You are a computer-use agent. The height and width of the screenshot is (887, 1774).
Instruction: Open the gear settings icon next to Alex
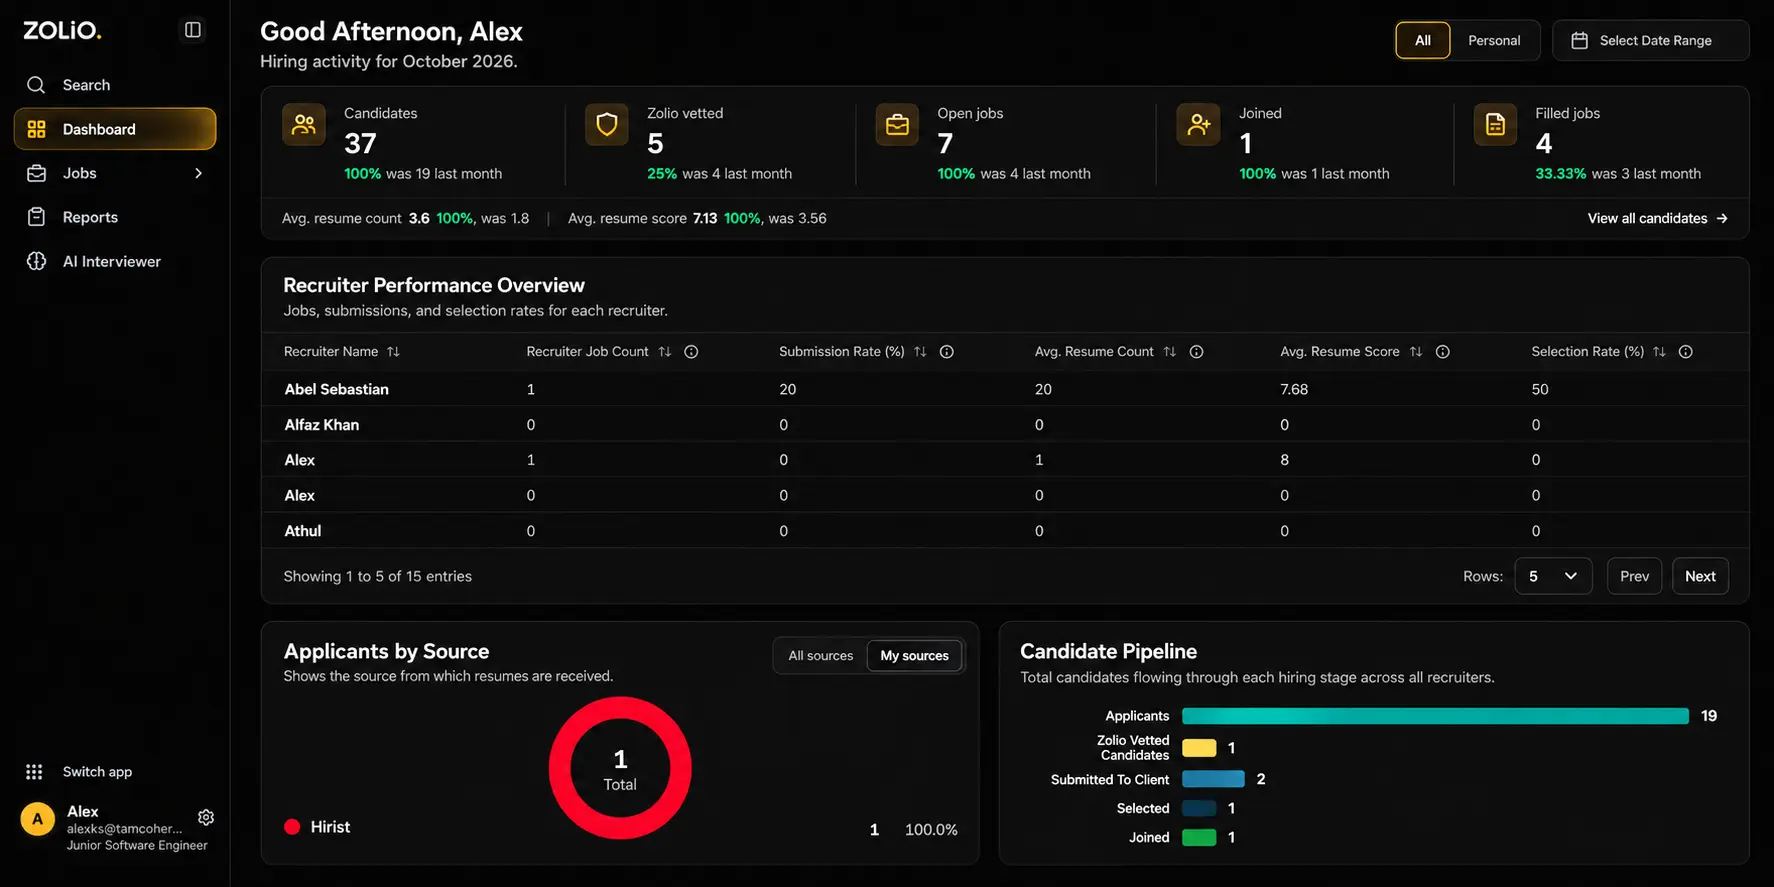tap(206, 817)
